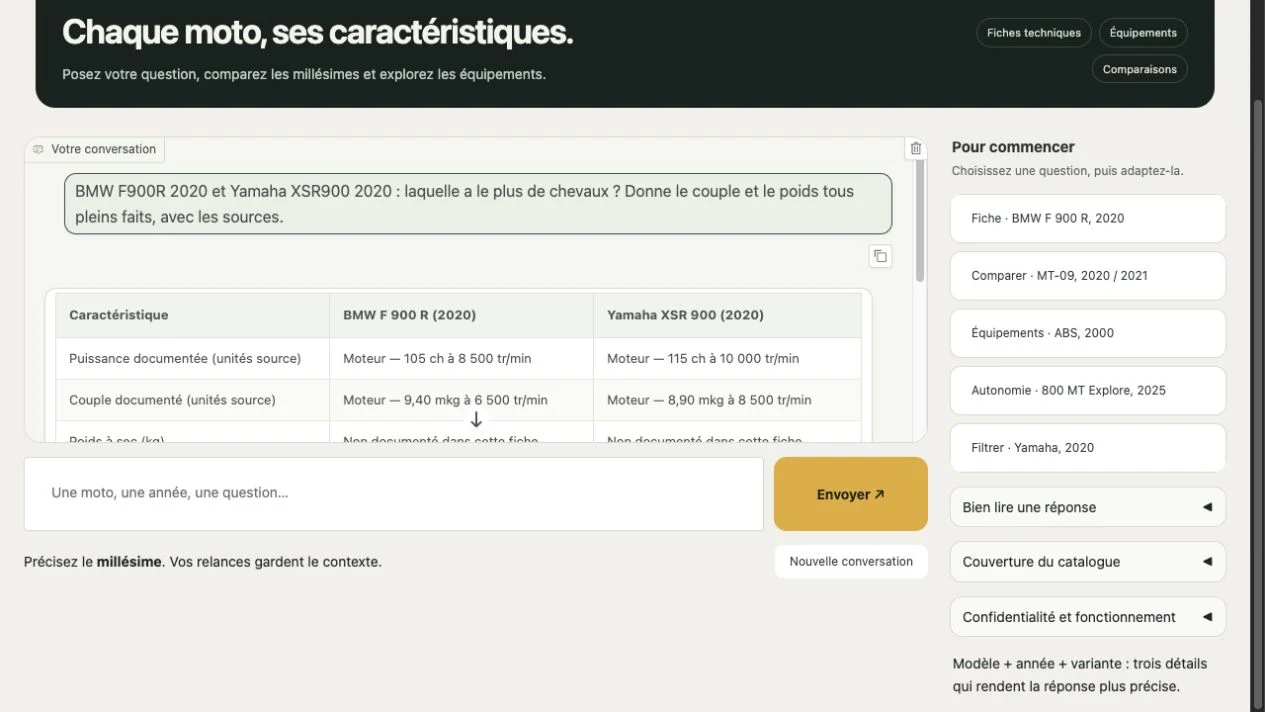The height and width of the screenshot is (712, 1265).
Task: Focus the "Une moto, une année, une question…" field
Action: (x=394, y=494)
